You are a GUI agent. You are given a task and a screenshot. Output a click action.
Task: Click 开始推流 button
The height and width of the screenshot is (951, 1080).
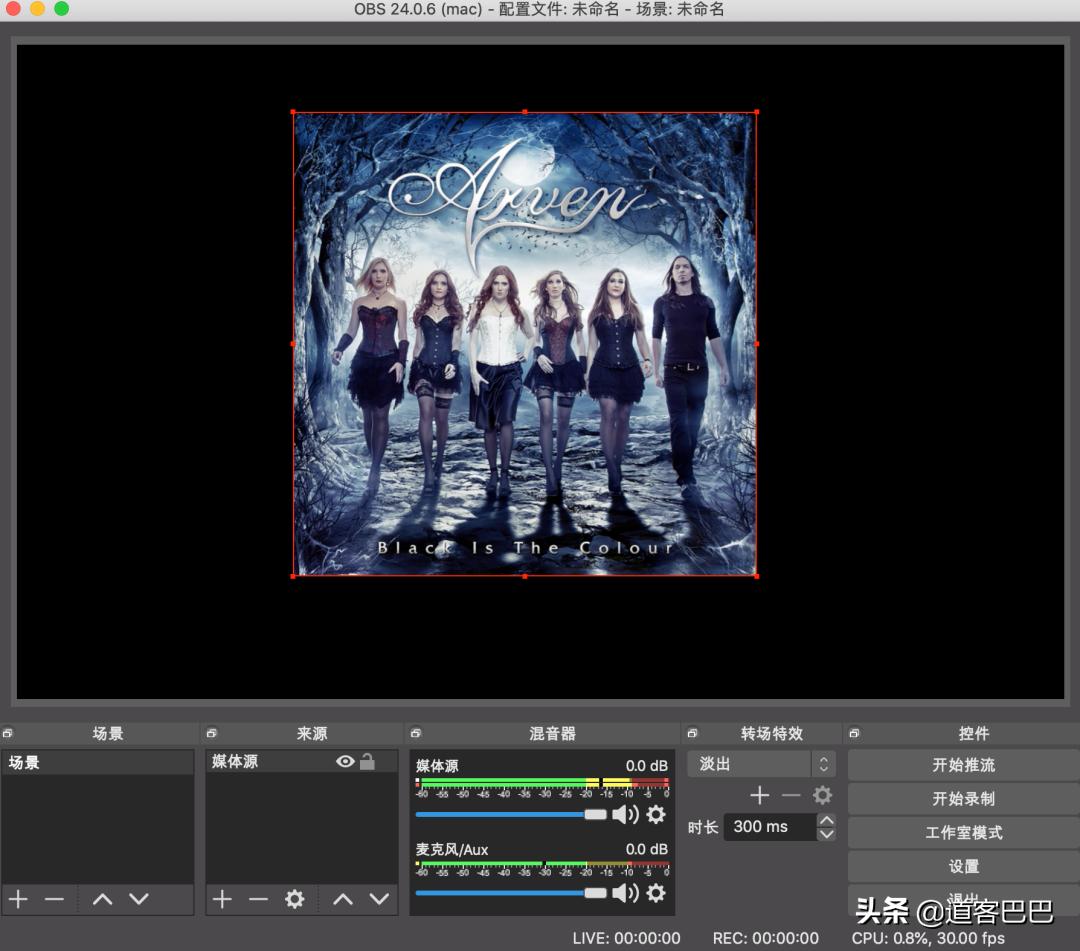click(964, 765)
